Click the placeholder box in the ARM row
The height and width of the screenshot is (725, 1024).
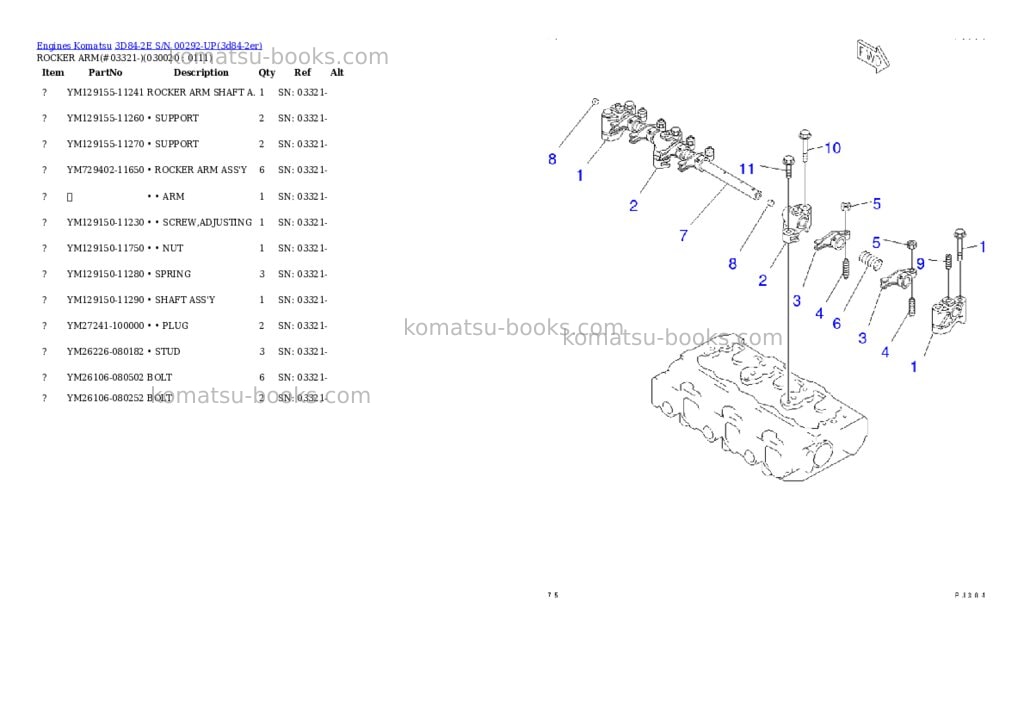tap(70, 197)
